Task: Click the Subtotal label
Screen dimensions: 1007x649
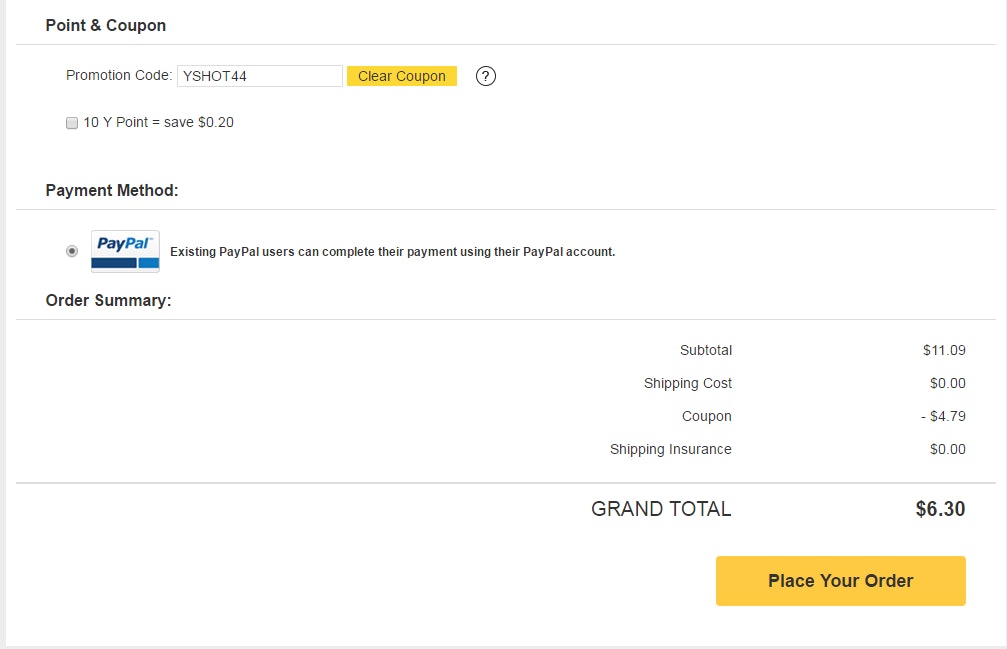Action: (x=705, y=350)
